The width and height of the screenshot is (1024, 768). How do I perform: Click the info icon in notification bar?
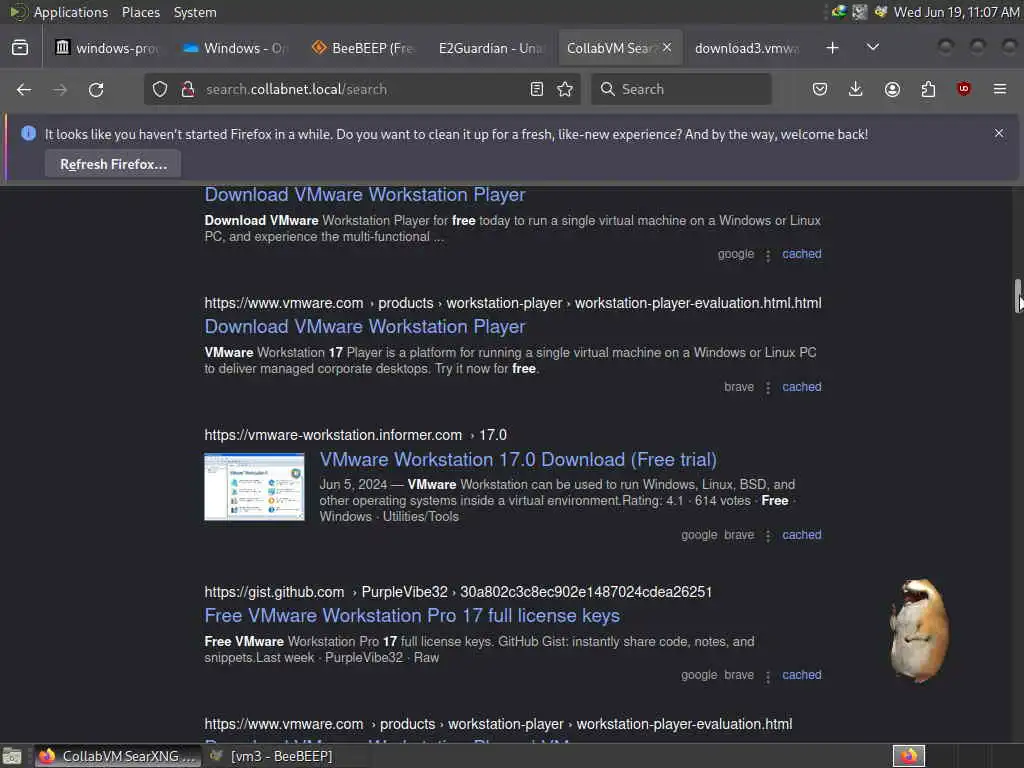tap(28, 133)
